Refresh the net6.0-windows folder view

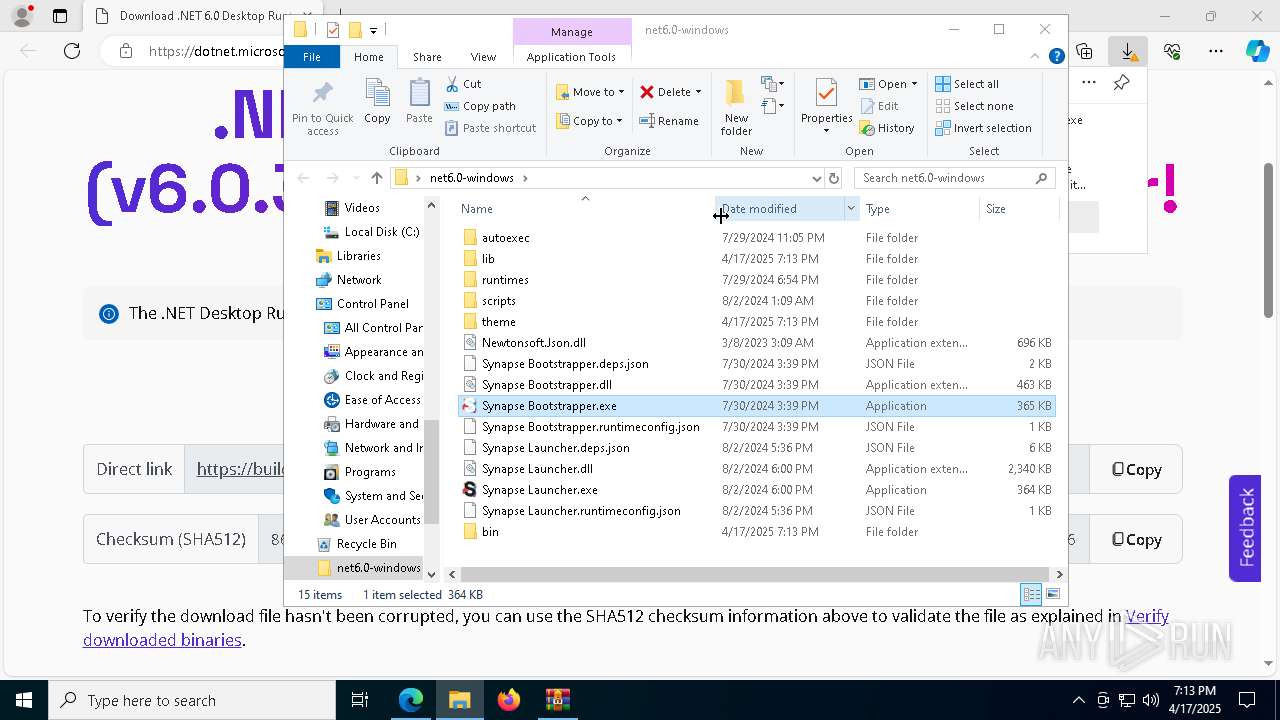pos(835,178)
